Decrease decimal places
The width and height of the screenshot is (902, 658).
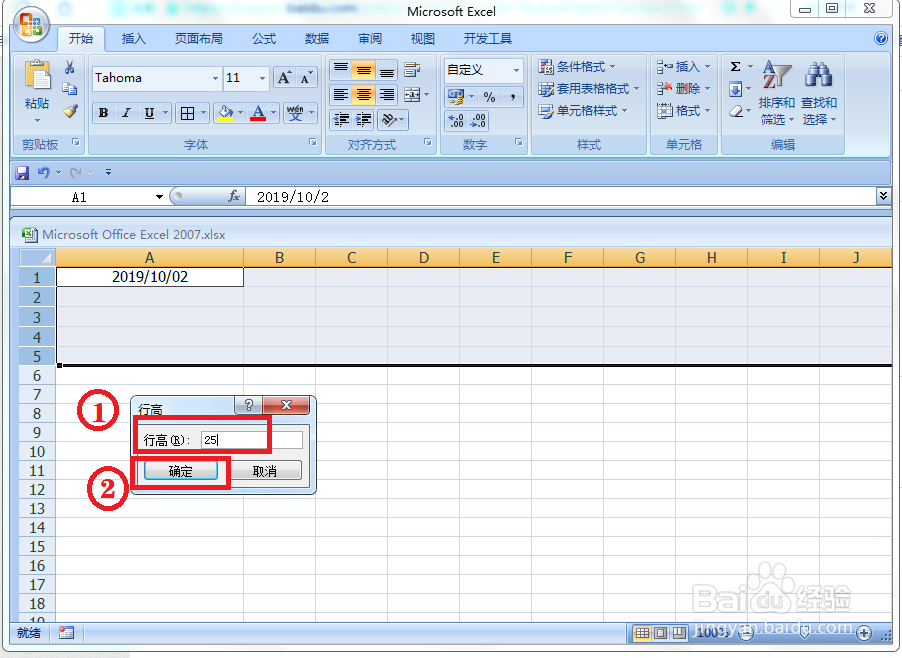coord(479,120)
